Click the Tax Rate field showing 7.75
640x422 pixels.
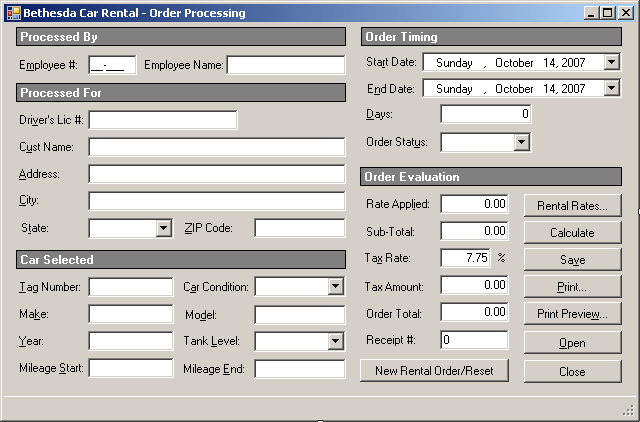(465, 258)
